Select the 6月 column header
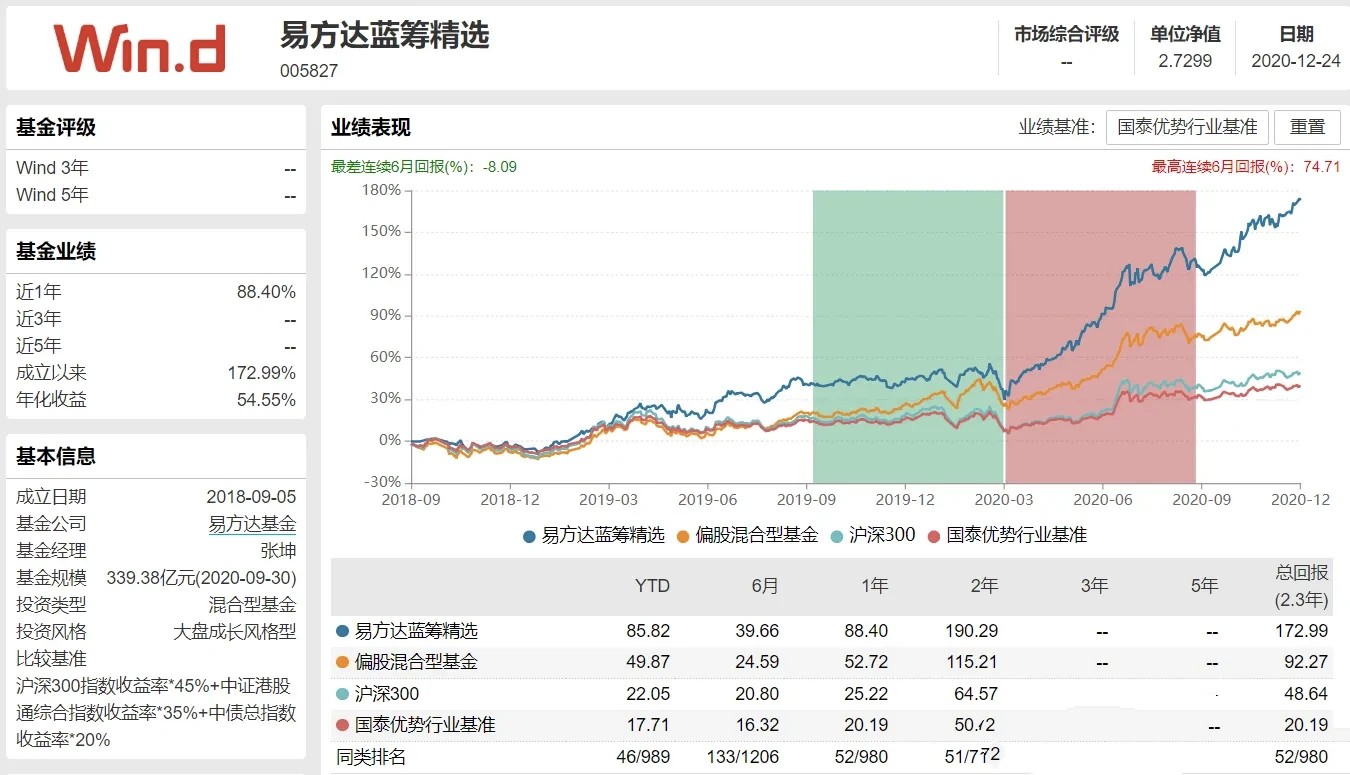 pos(764,586)
